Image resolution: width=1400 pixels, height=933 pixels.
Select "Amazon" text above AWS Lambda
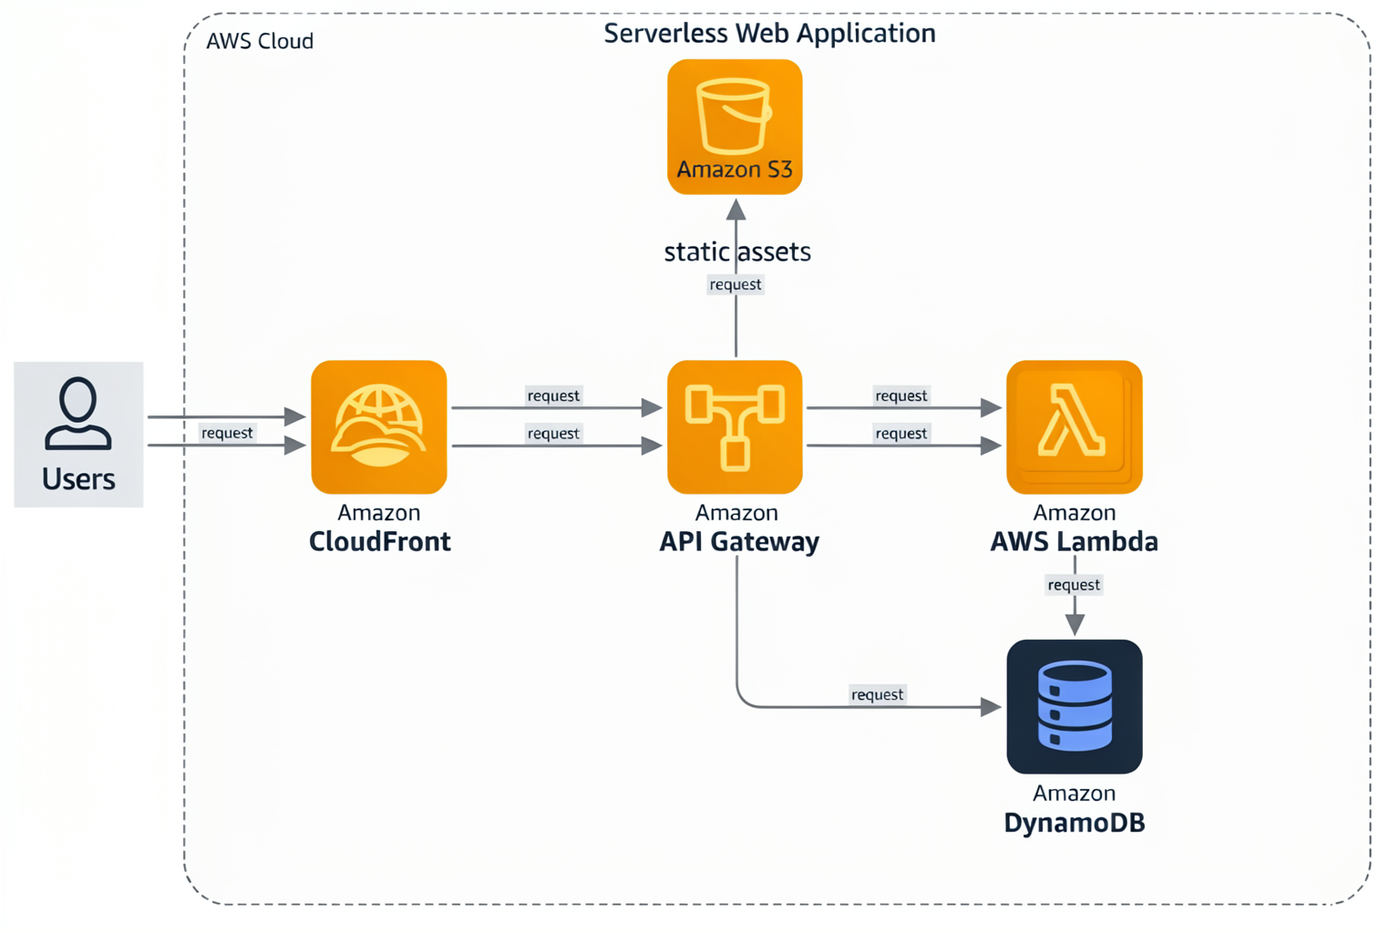(1075, 513)
